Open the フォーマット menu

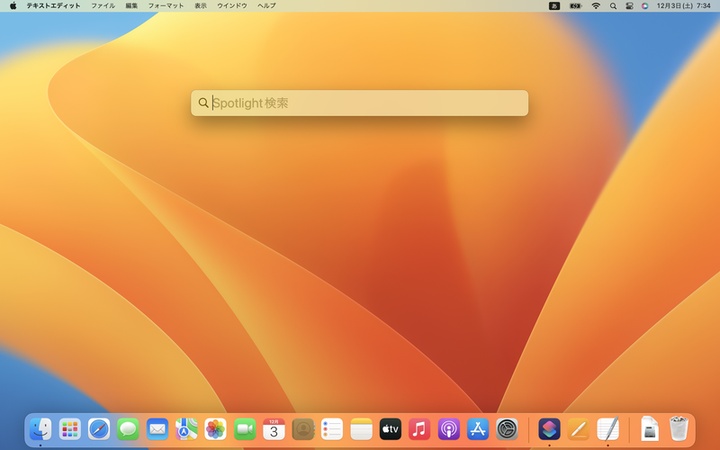click(x=166, y=6)
